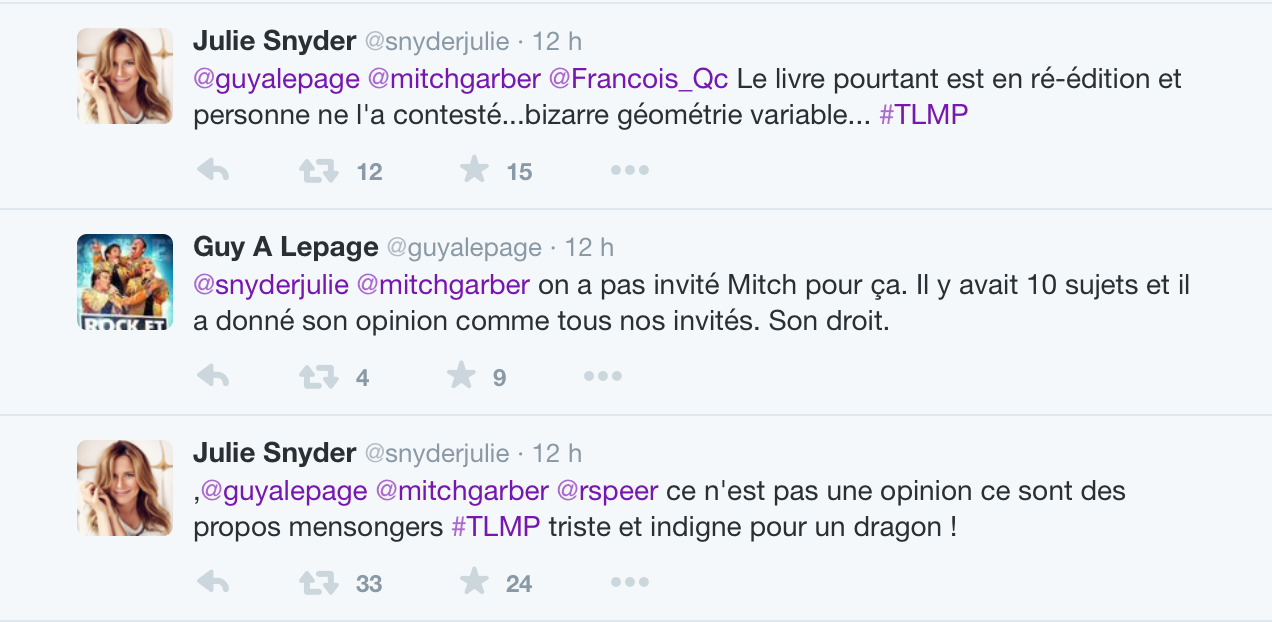This screenshot has width=1272, height=622.
Task: Retweet Julie Snyder's tweet with 12 retweets
Action: click(319, 171)
